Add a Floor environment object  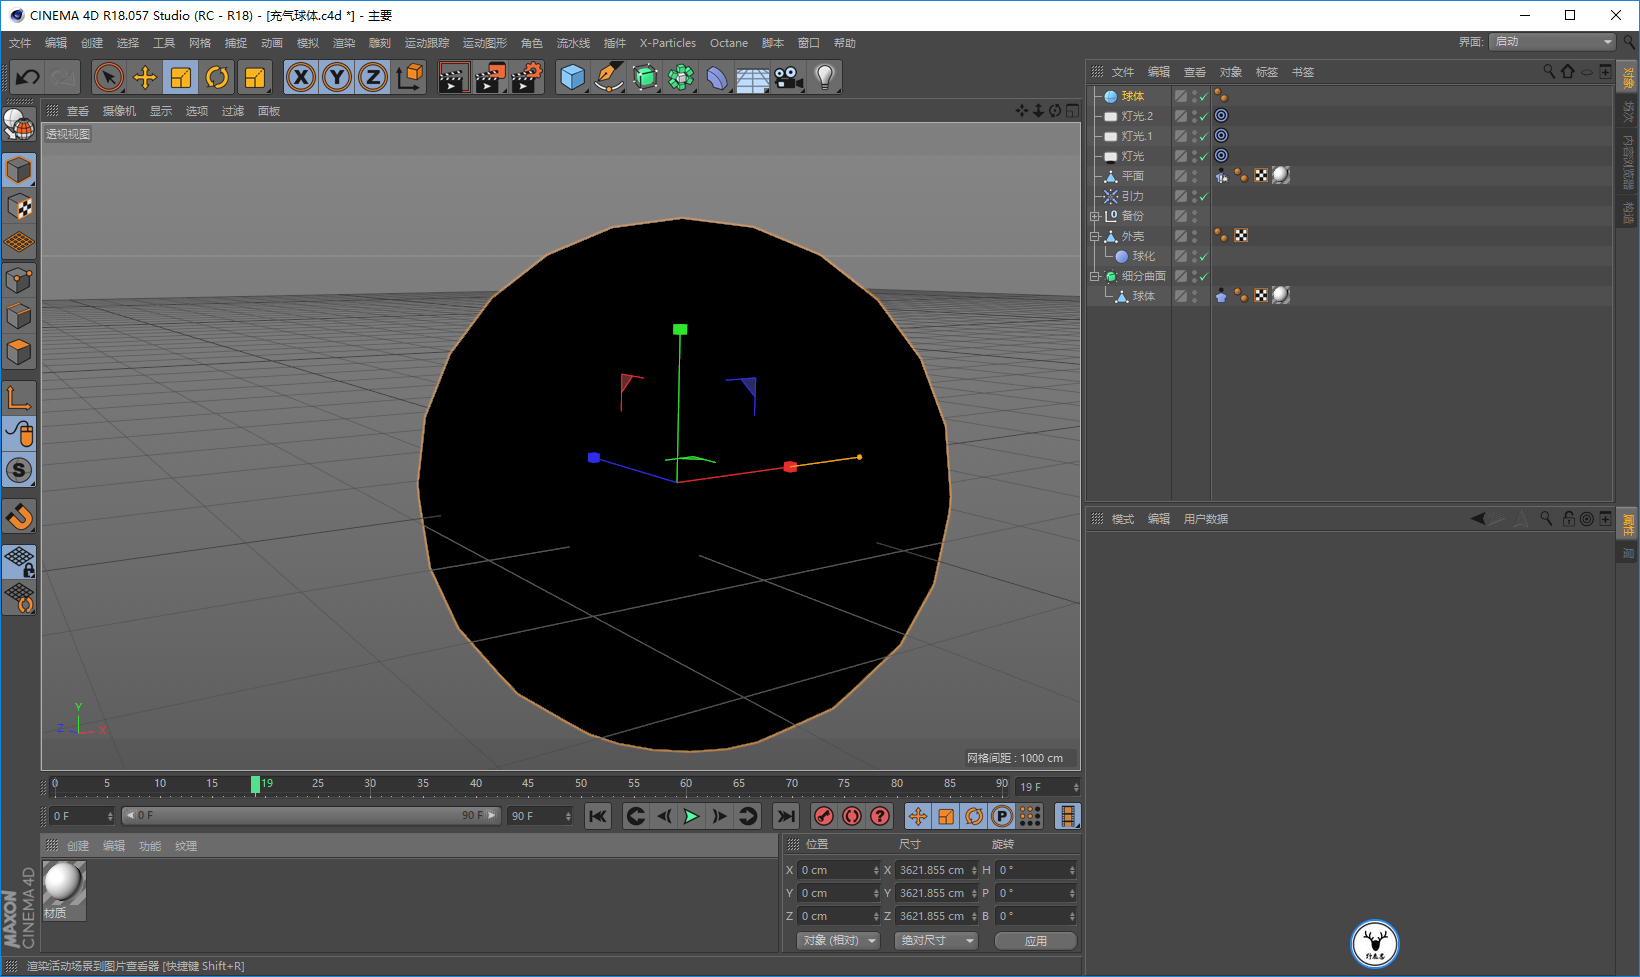click(x=752, y=77)
